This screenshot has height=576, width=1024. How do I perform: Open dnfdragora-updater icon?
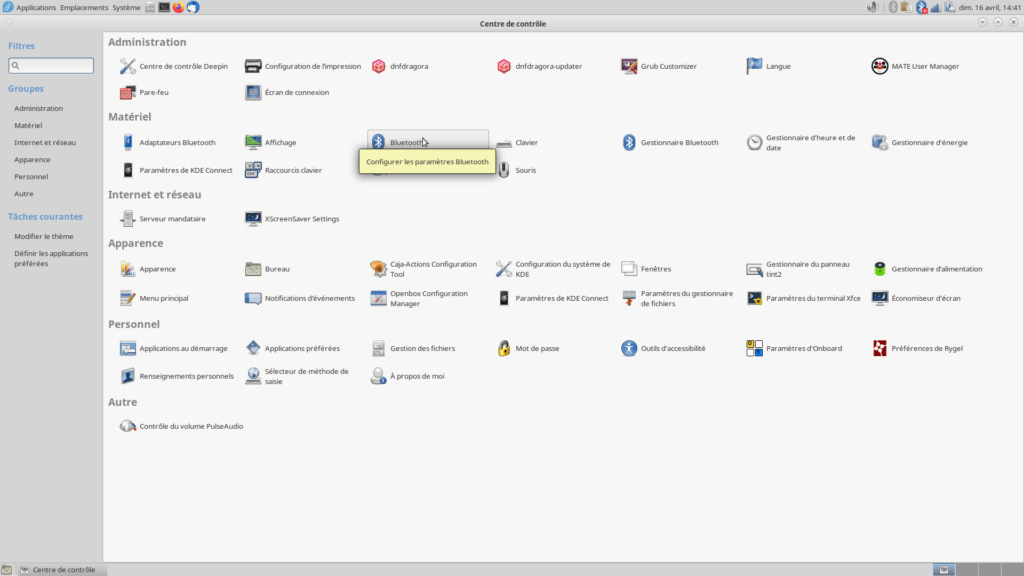[x=504, y=66]
